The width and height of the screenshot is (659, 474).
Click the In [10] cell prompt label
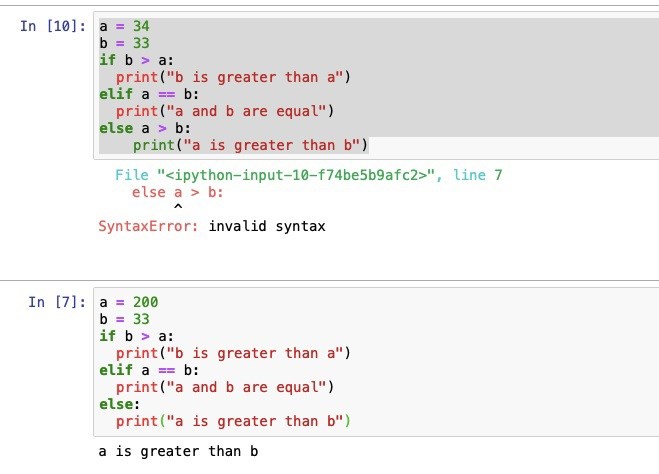[x=53, y=26]
